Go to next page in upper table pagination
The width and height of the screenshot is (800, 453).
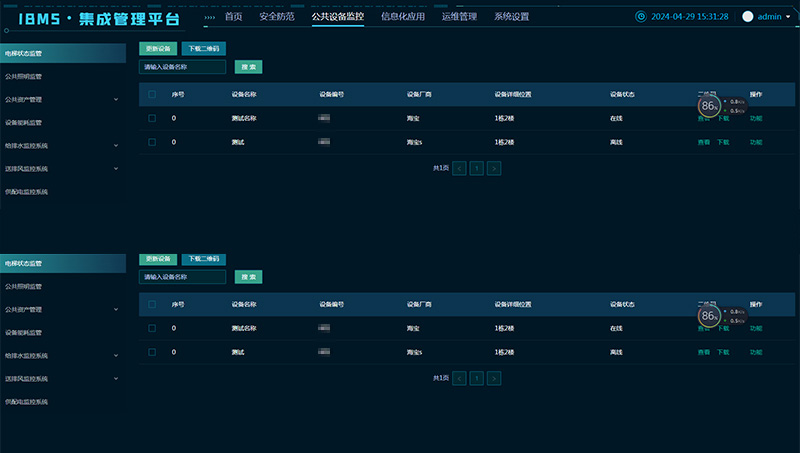click(x=494, y=168)
